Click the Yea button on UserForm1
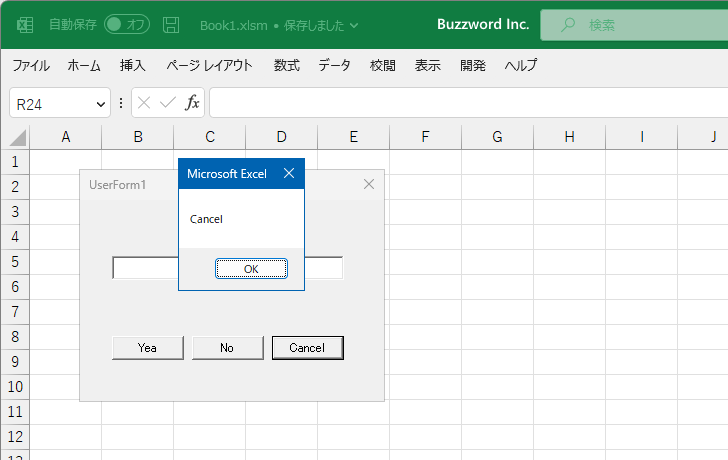Viewport: 728px width, 460px height. (148, 348)
